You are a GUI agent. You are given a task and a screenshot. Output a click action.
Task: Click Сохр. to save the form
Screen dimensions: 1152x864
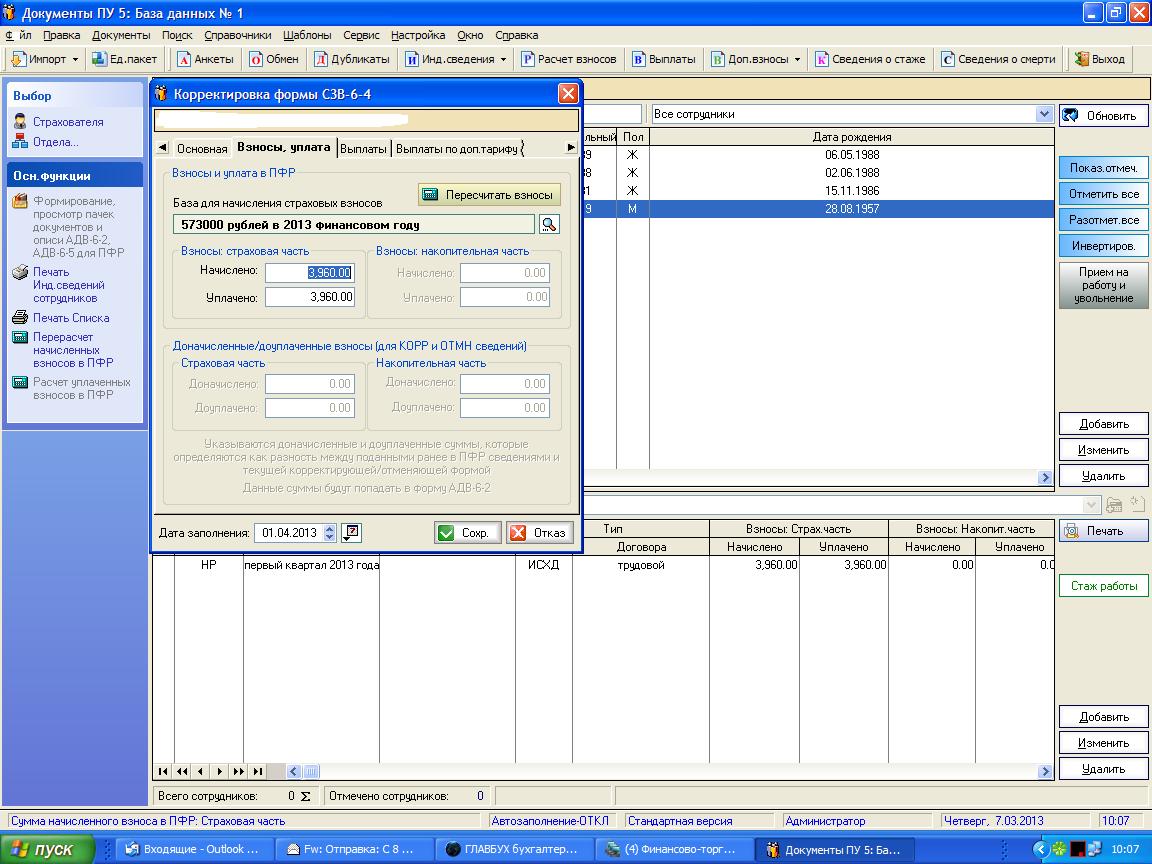[467, 533]
